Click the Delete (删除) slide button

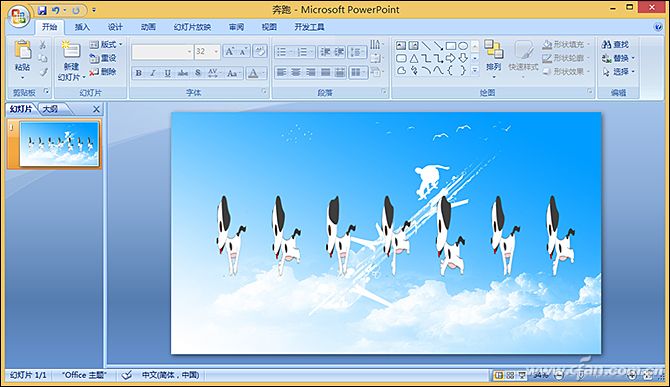pos(103,72)
